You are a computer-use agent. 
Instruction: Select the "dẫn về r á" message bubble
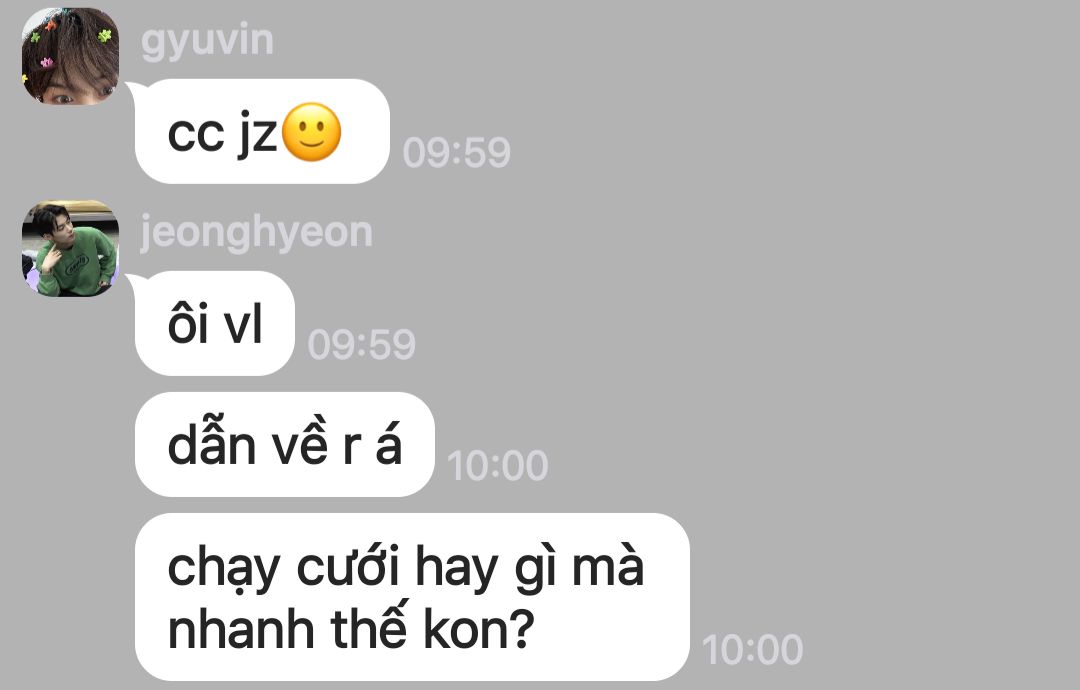(x=284, y=445)
